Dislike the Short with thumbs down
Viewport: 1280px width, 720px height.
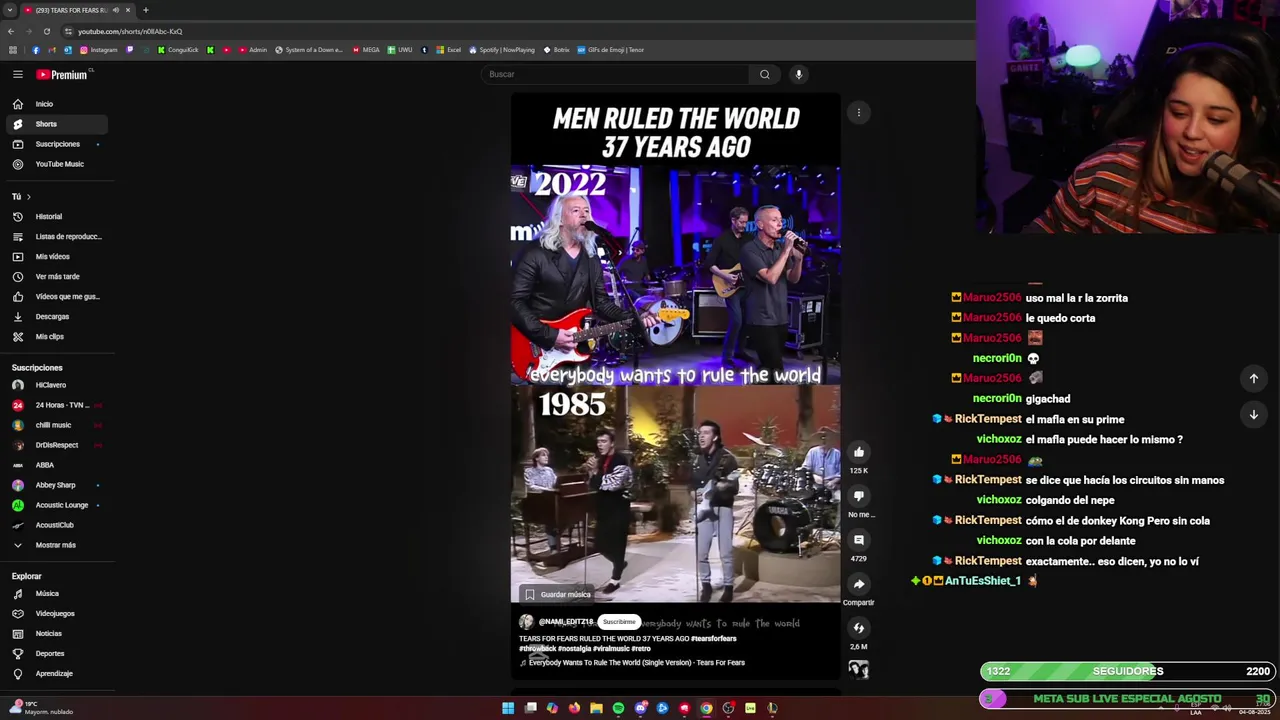[x=858, y=496]
